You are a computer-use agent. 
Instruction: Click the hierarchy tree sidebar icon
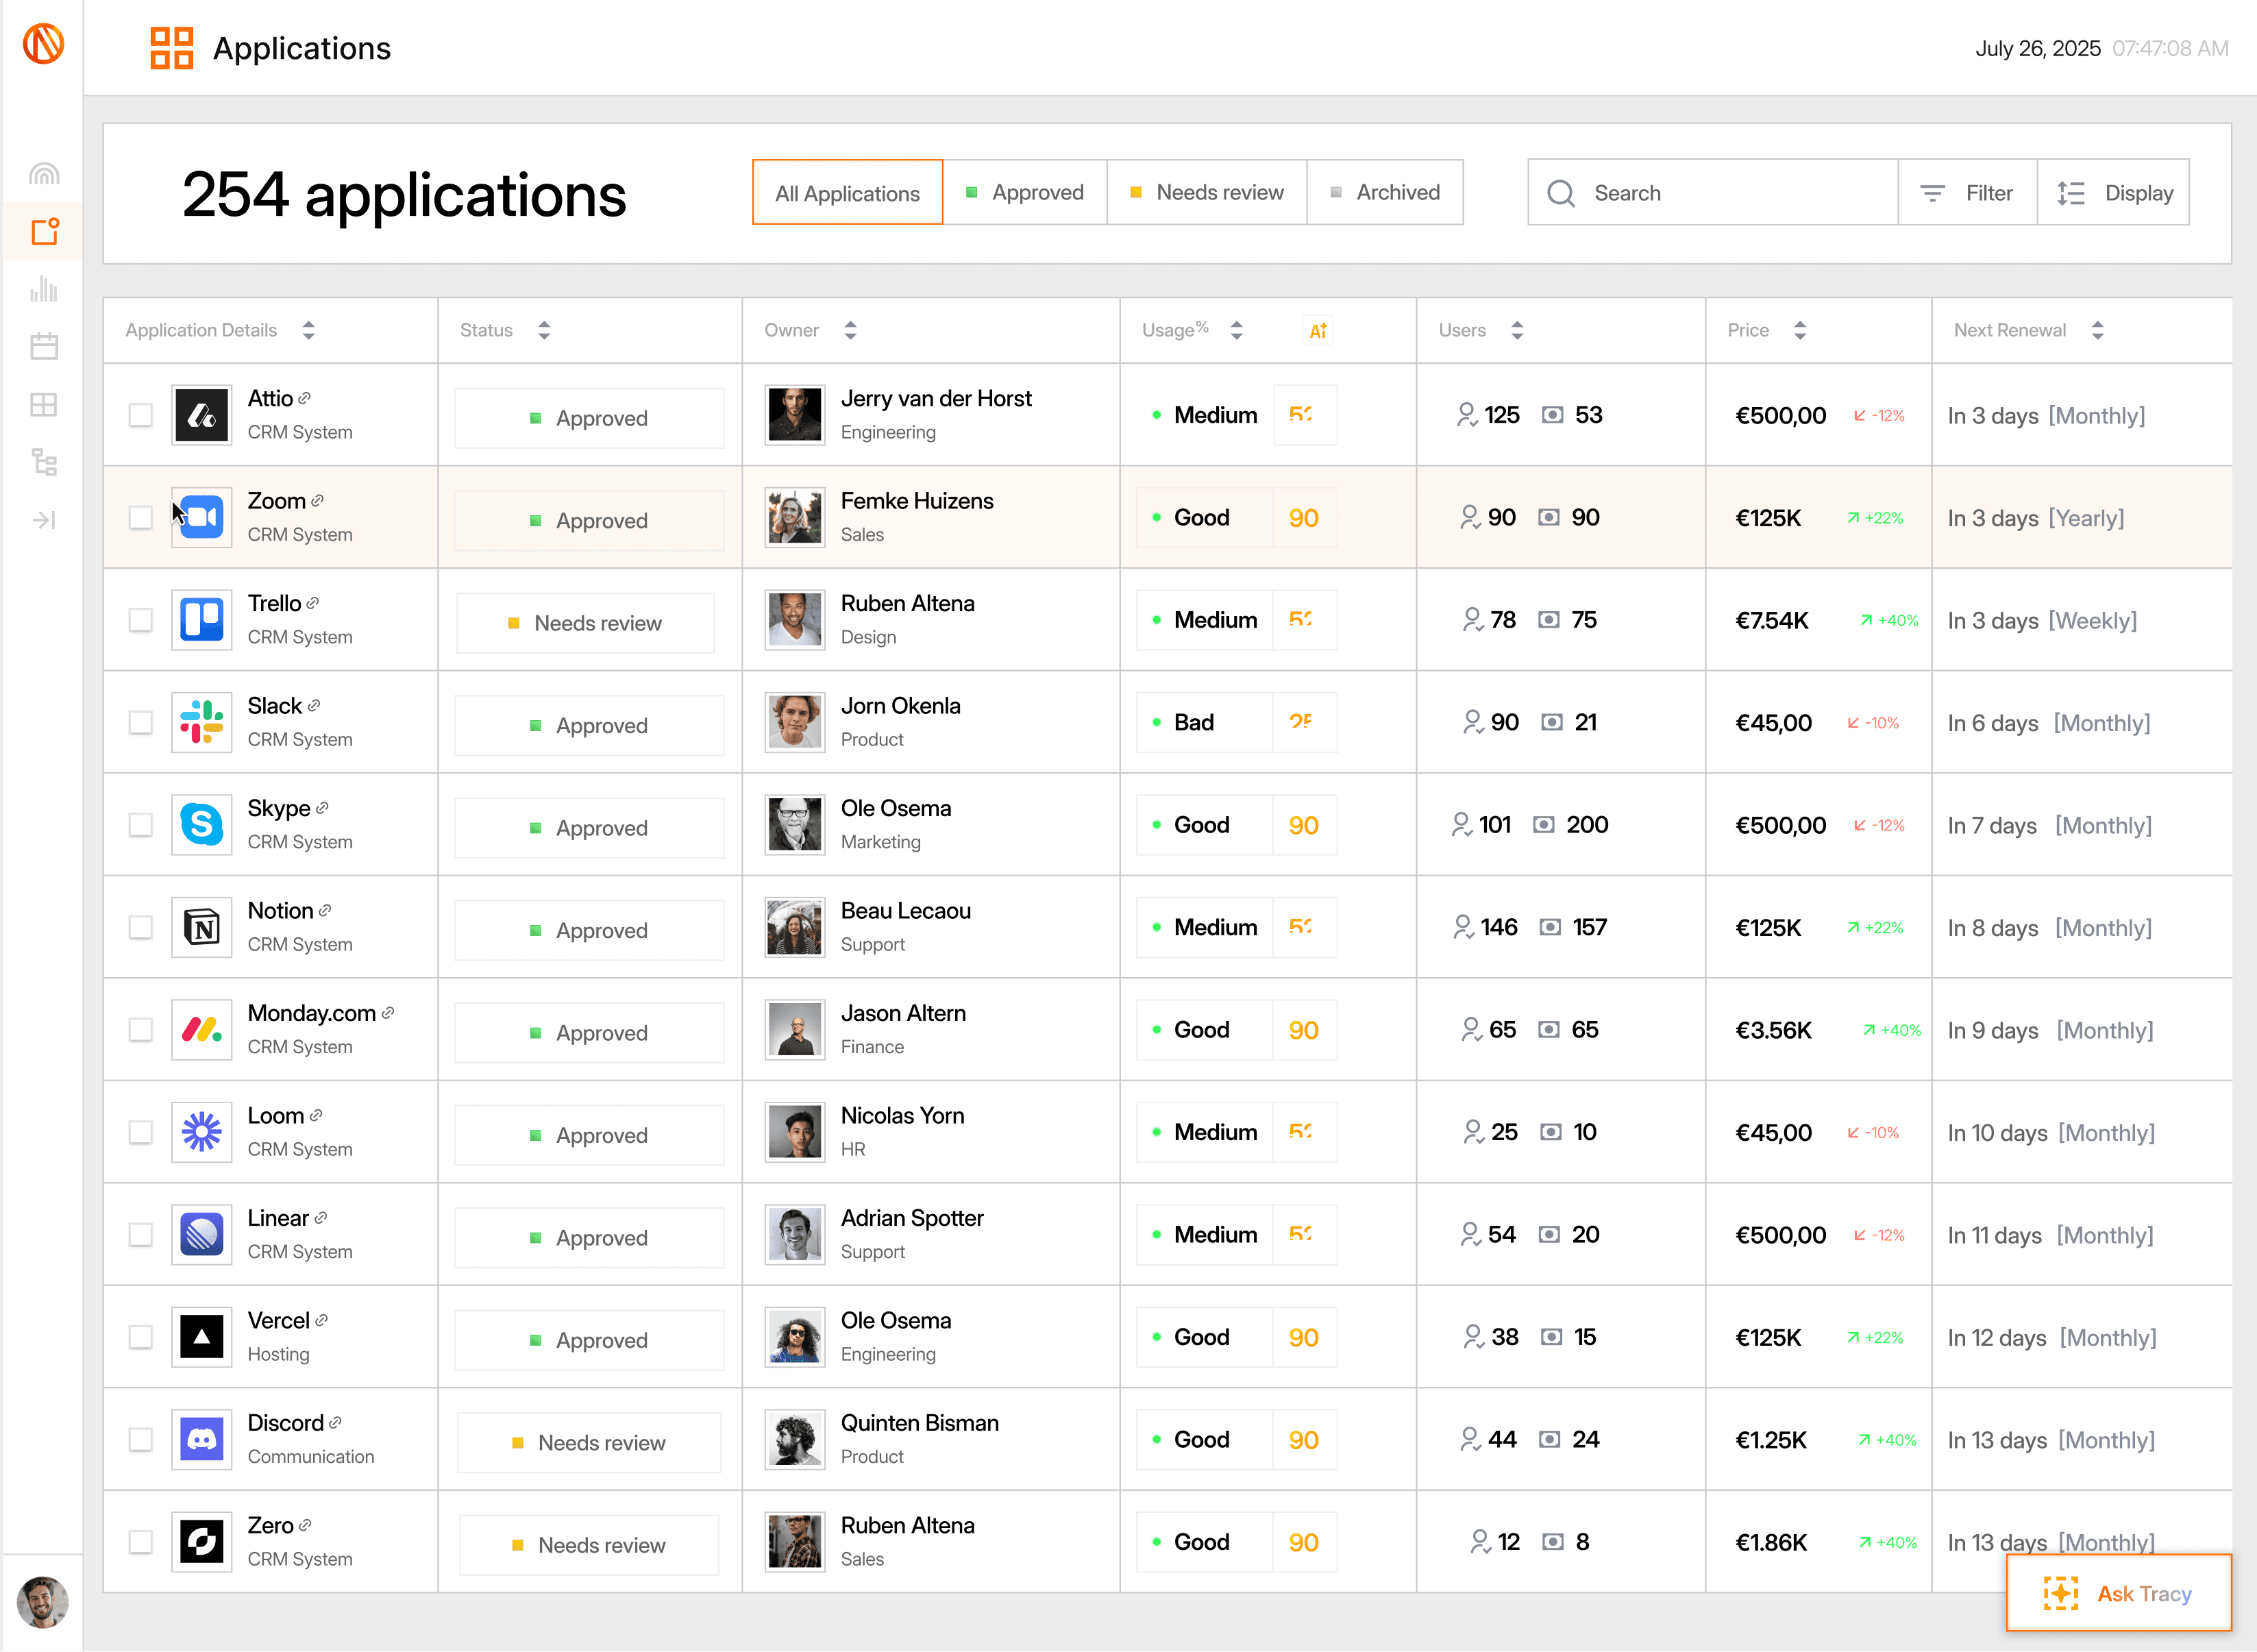tap(44, 462)
